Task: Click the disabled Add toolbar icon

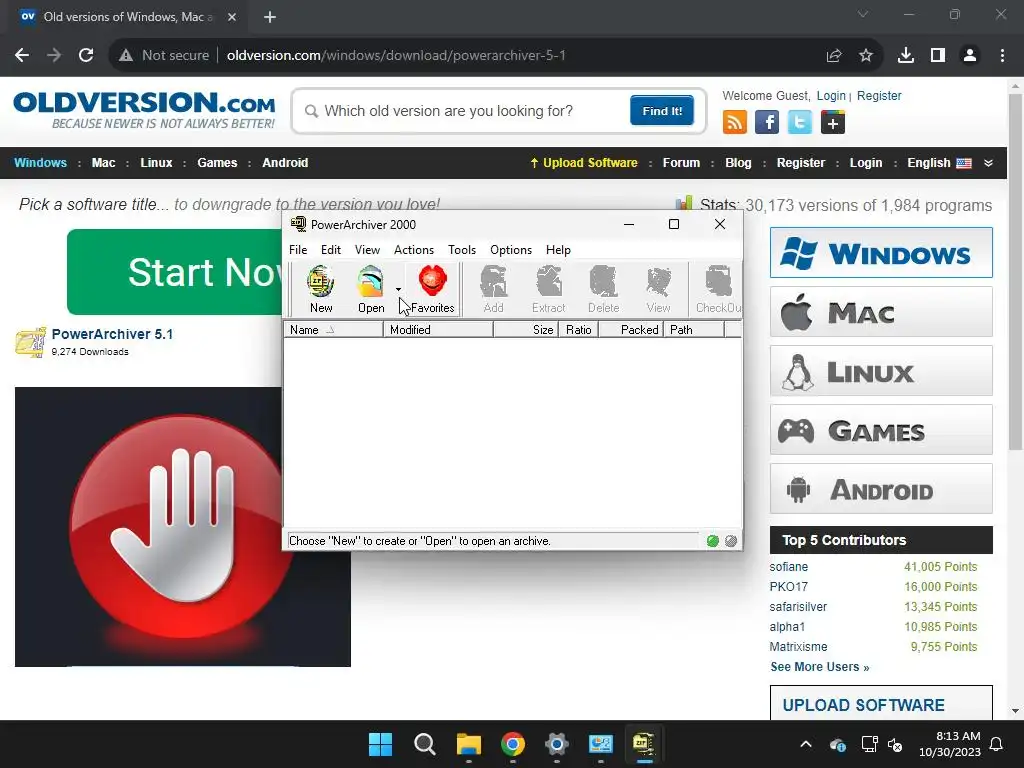Action: [493, 289]
